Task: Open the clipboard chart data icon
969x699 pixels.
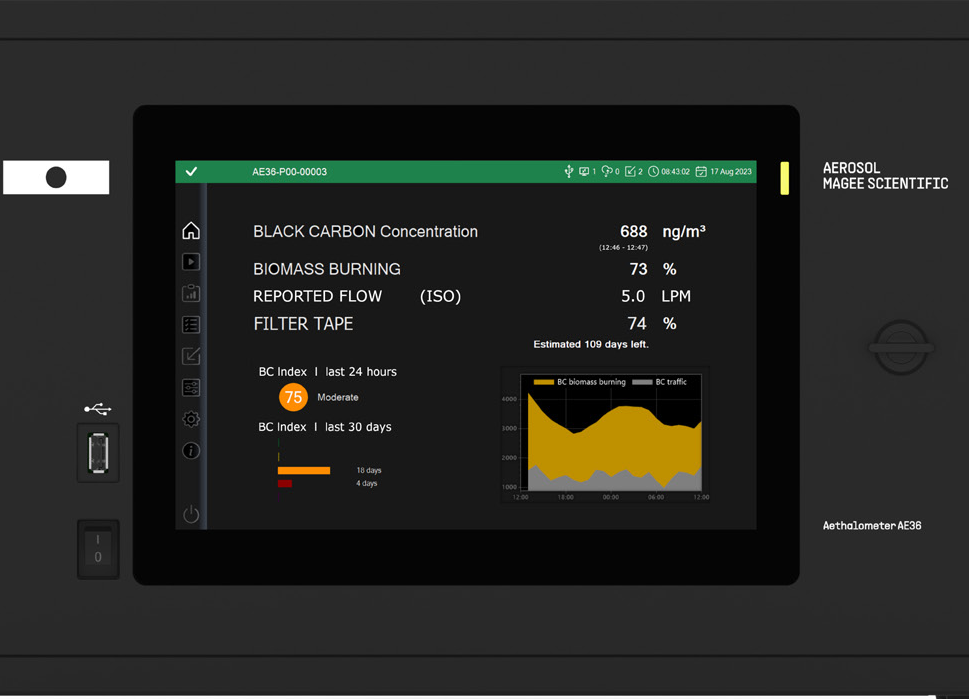Action: tap(191, 293)
